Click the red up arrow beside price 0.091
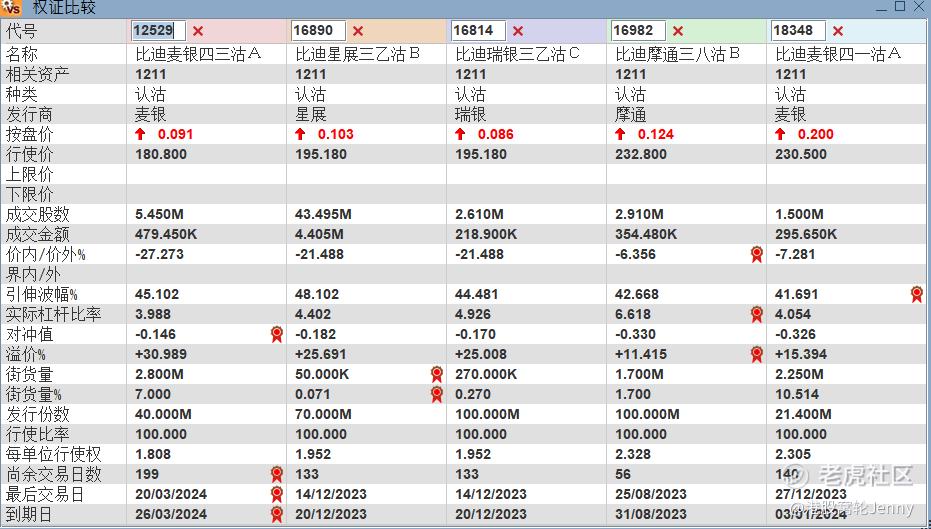 [140, 134]
